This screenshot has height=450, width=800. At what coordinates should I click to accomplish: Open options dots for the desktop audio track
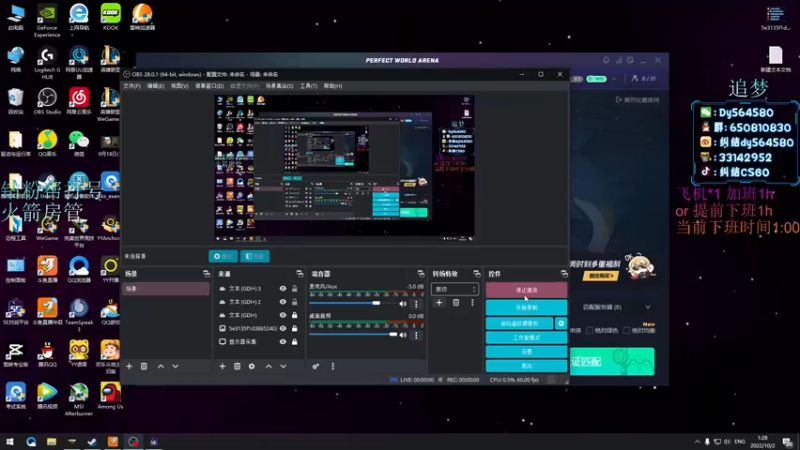point(416,335)
